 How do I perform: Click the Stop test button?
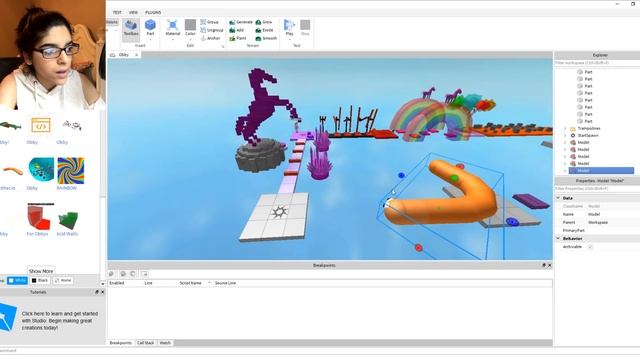pos(305,27)
